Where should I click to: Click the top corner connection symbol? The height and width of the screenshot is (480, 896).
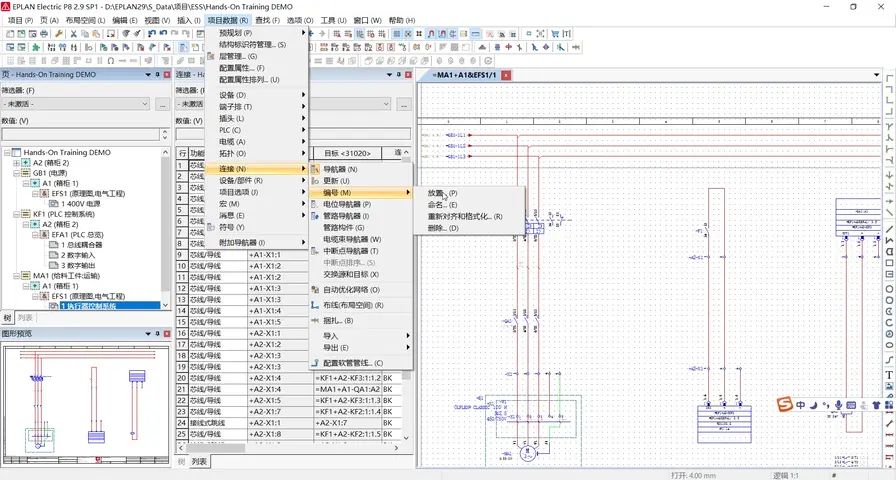(890, 78)
